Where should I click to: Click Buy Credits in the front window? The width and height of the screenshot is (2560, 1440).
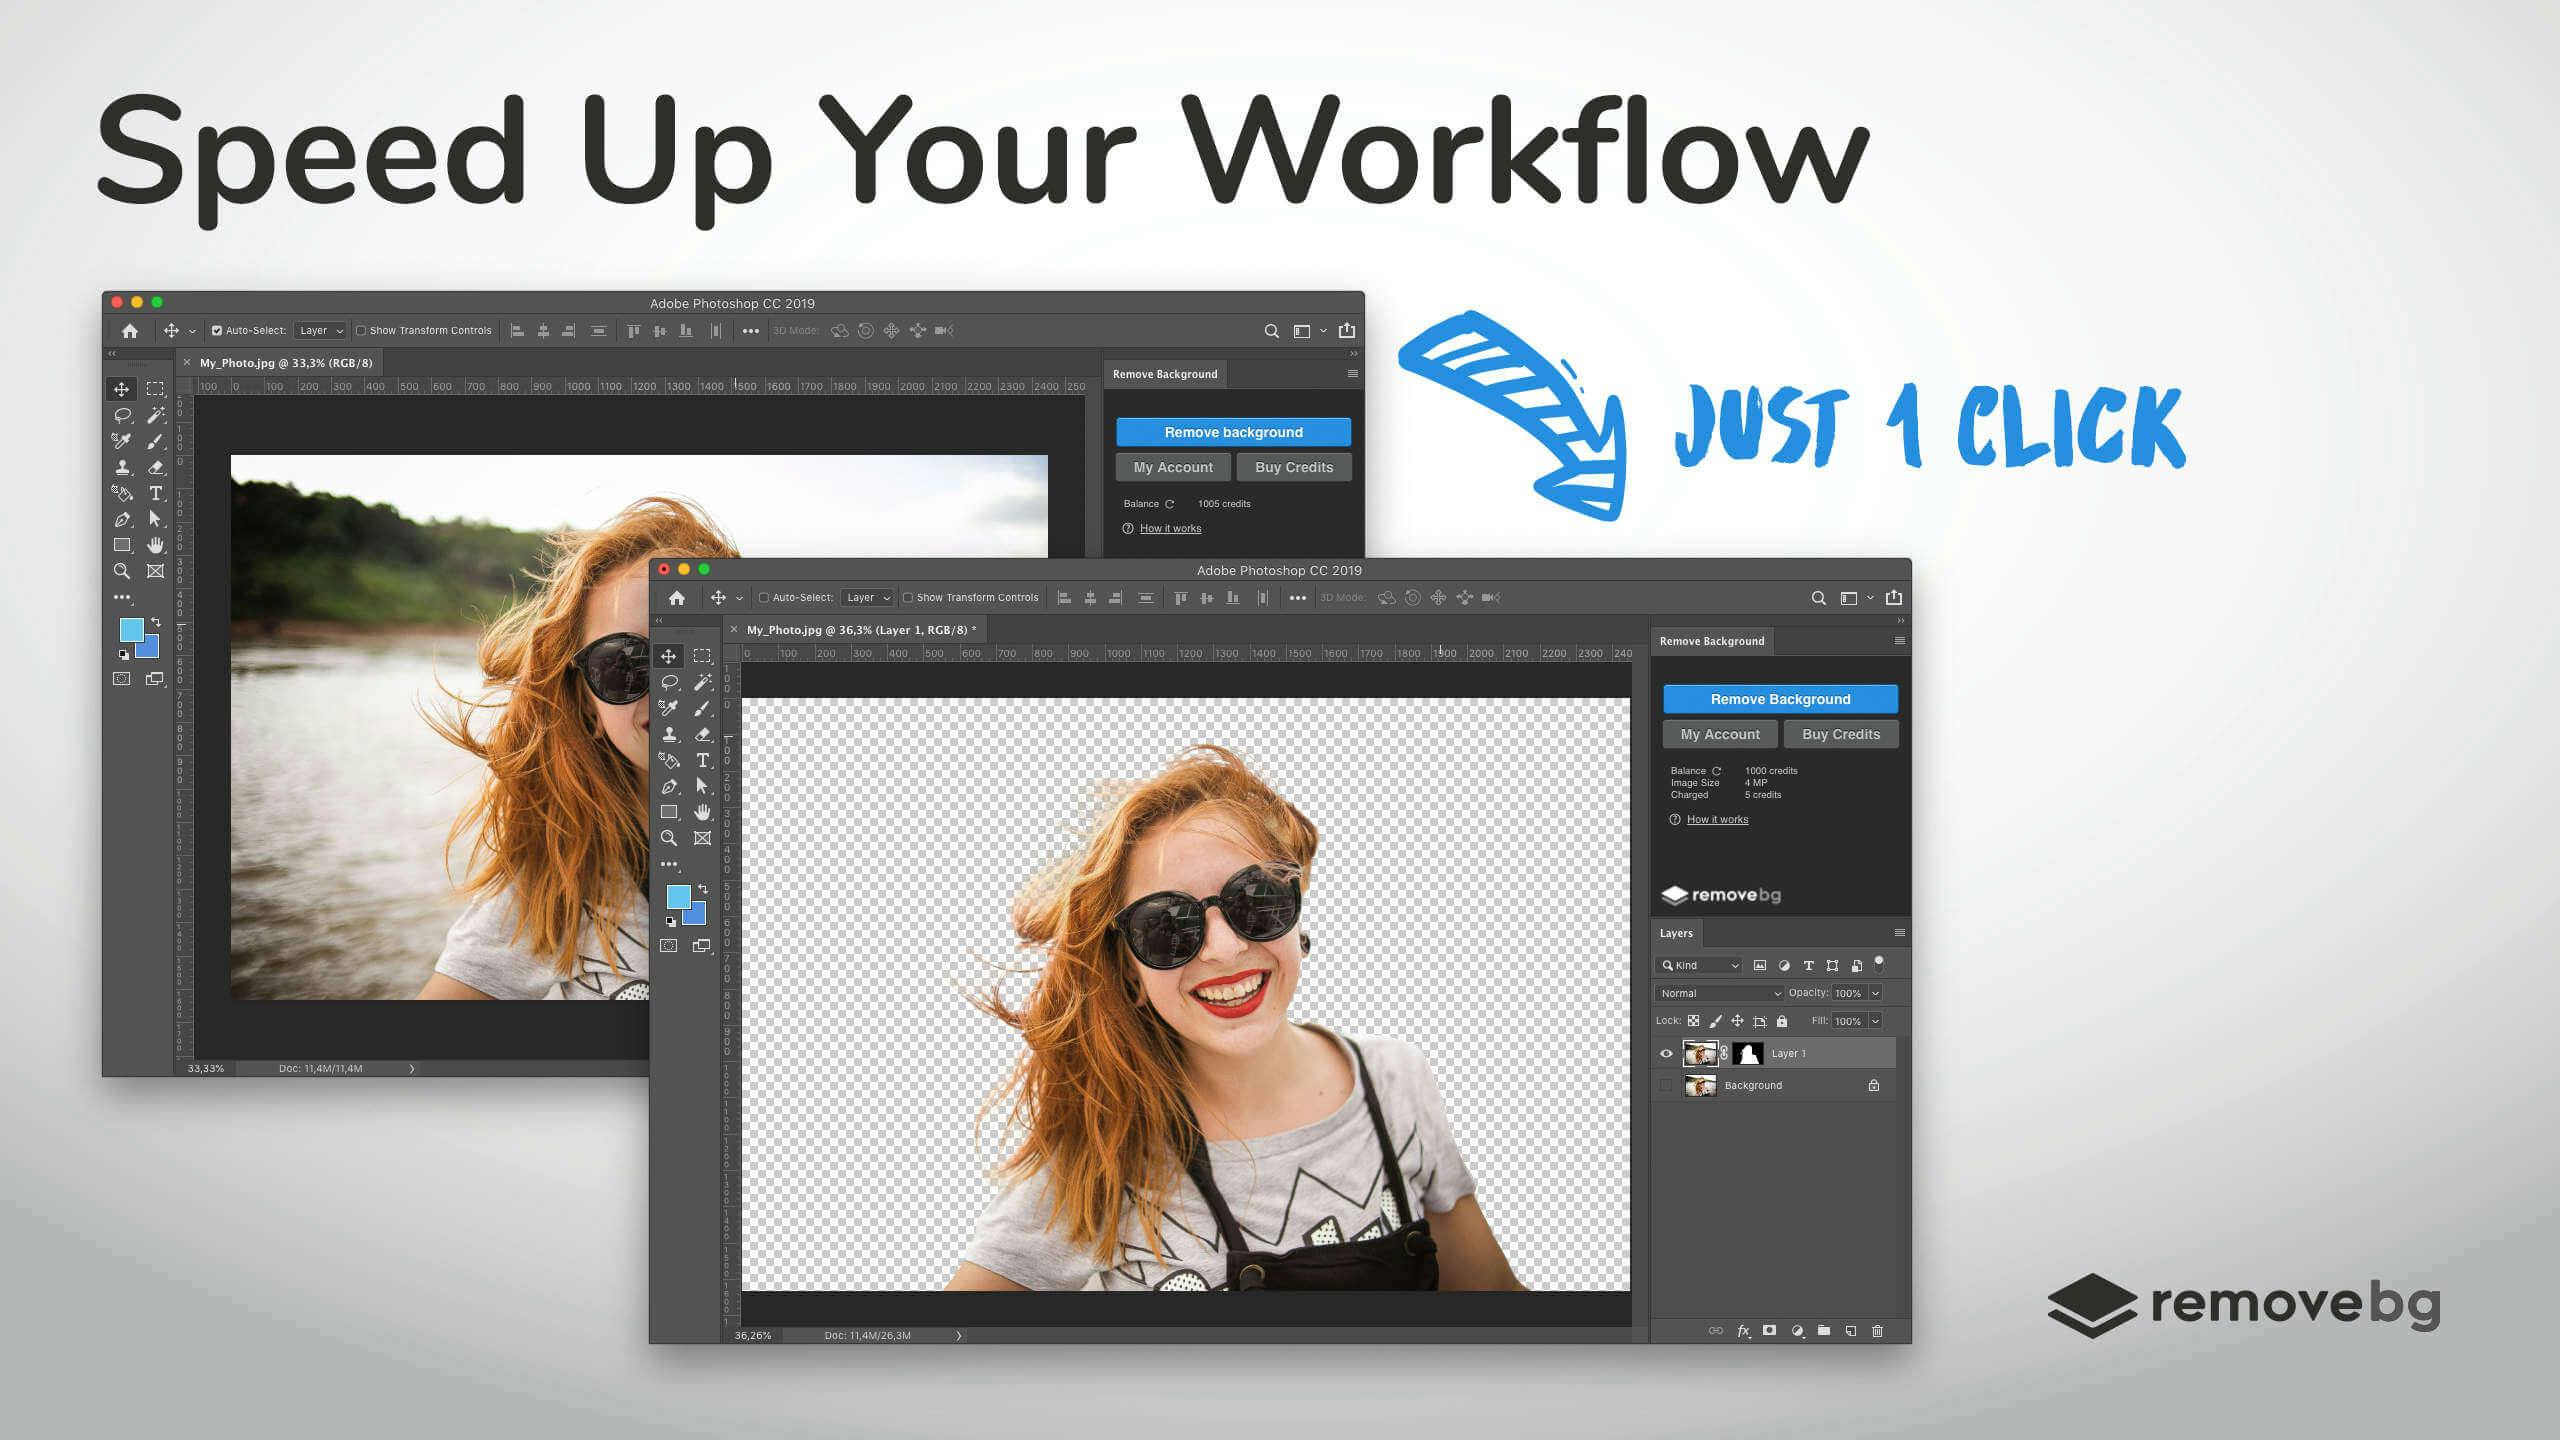point(1841,734)
